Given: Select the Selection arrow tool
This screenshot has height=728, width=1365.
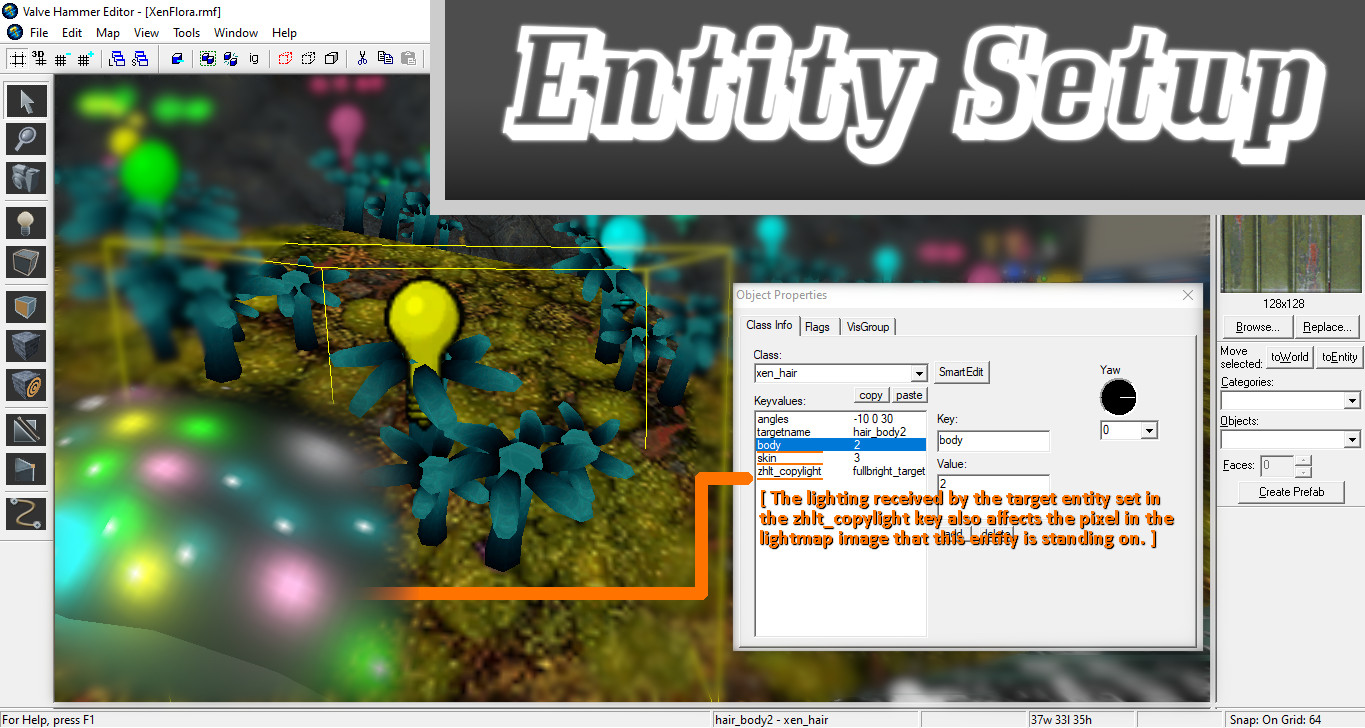Looking at the screenshot, I should click(x=26, y=101).
